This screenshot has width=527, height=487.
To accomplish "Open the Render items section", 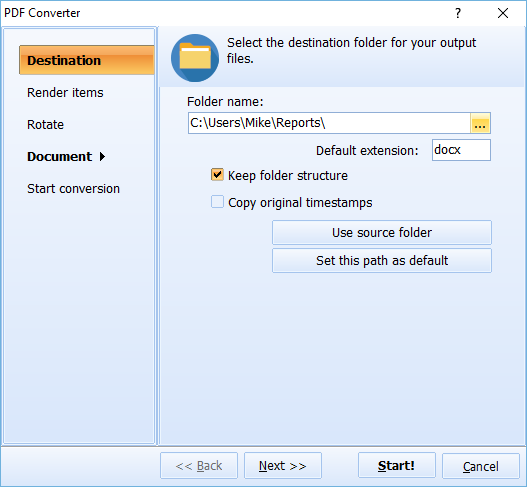I will (x=65, y=92).
